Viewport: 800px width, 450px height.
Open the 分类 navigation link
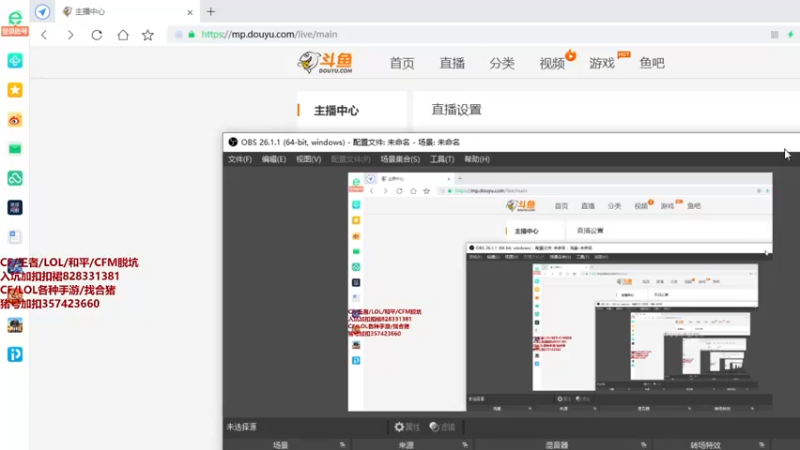(x=502, y=63)
